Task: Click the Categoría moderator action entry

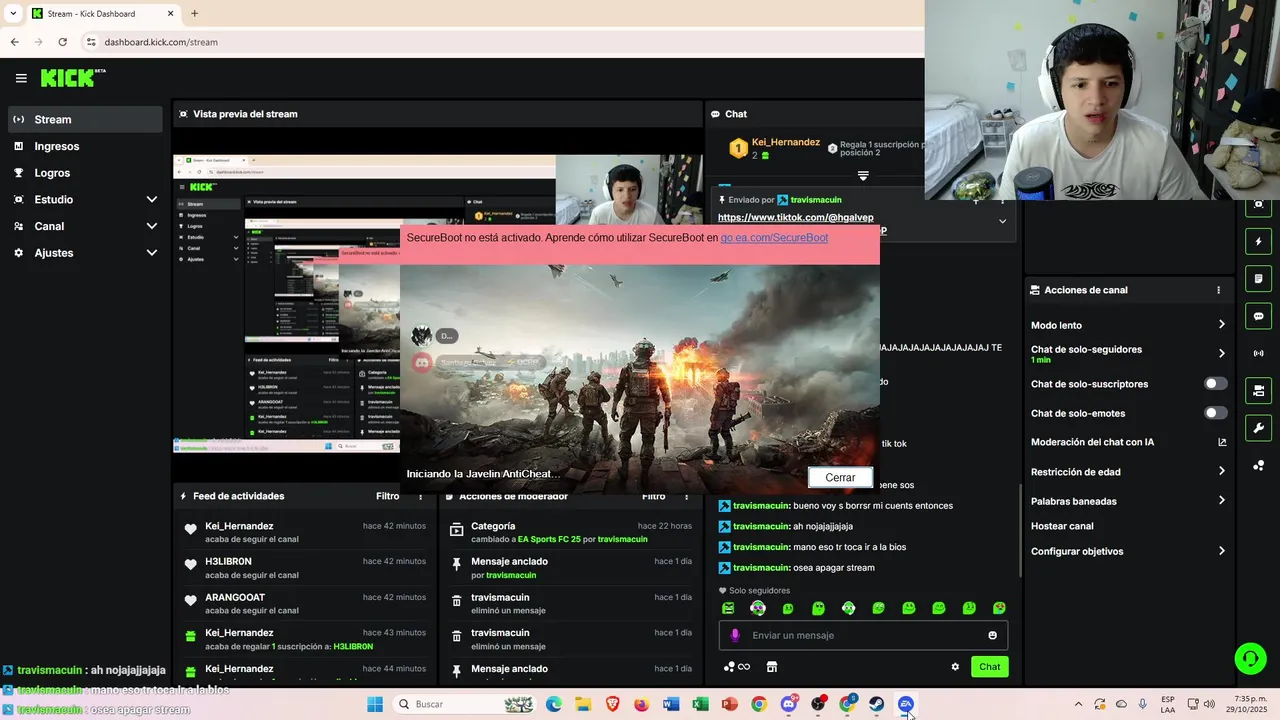Action: click(570, 532)
